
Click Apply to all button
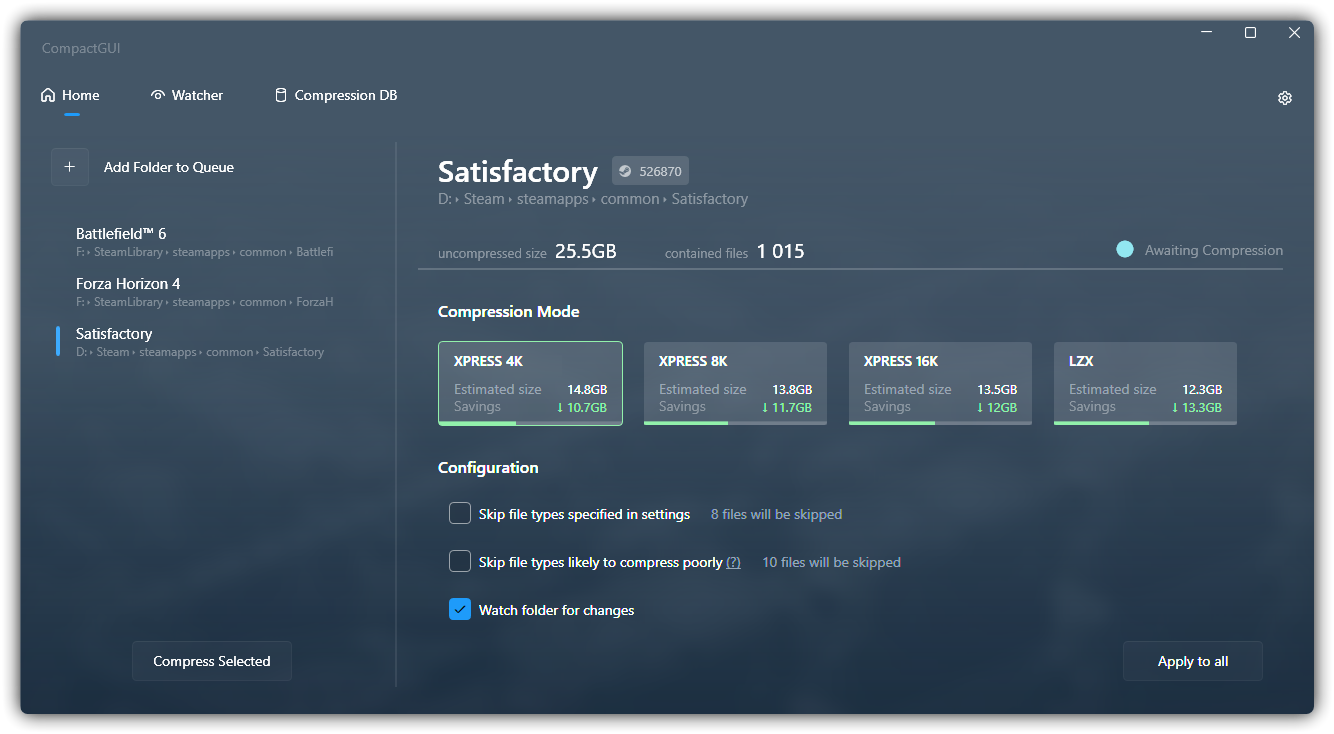coord(1193,661)
